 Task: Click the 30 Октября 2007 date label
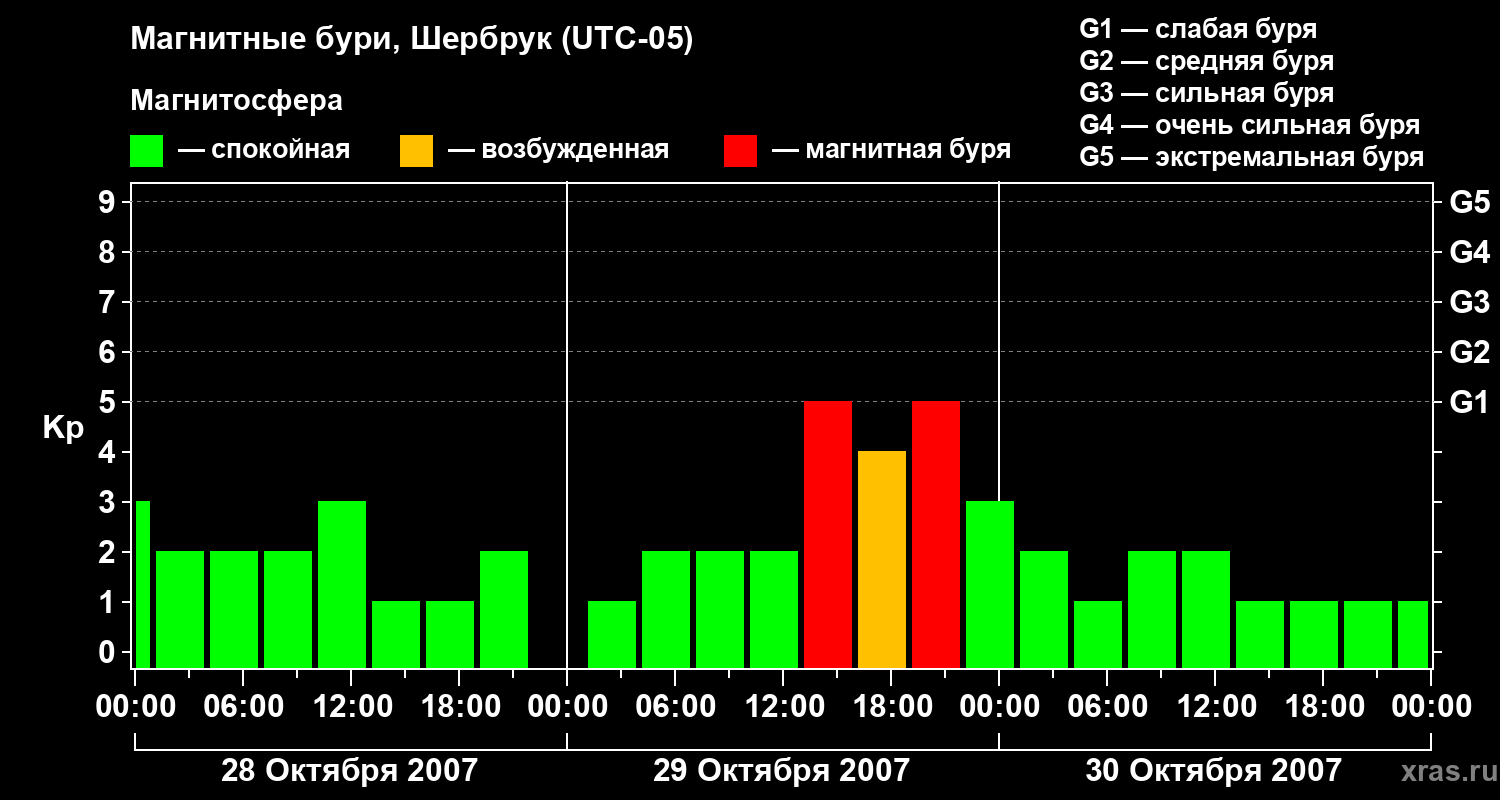1213,771
